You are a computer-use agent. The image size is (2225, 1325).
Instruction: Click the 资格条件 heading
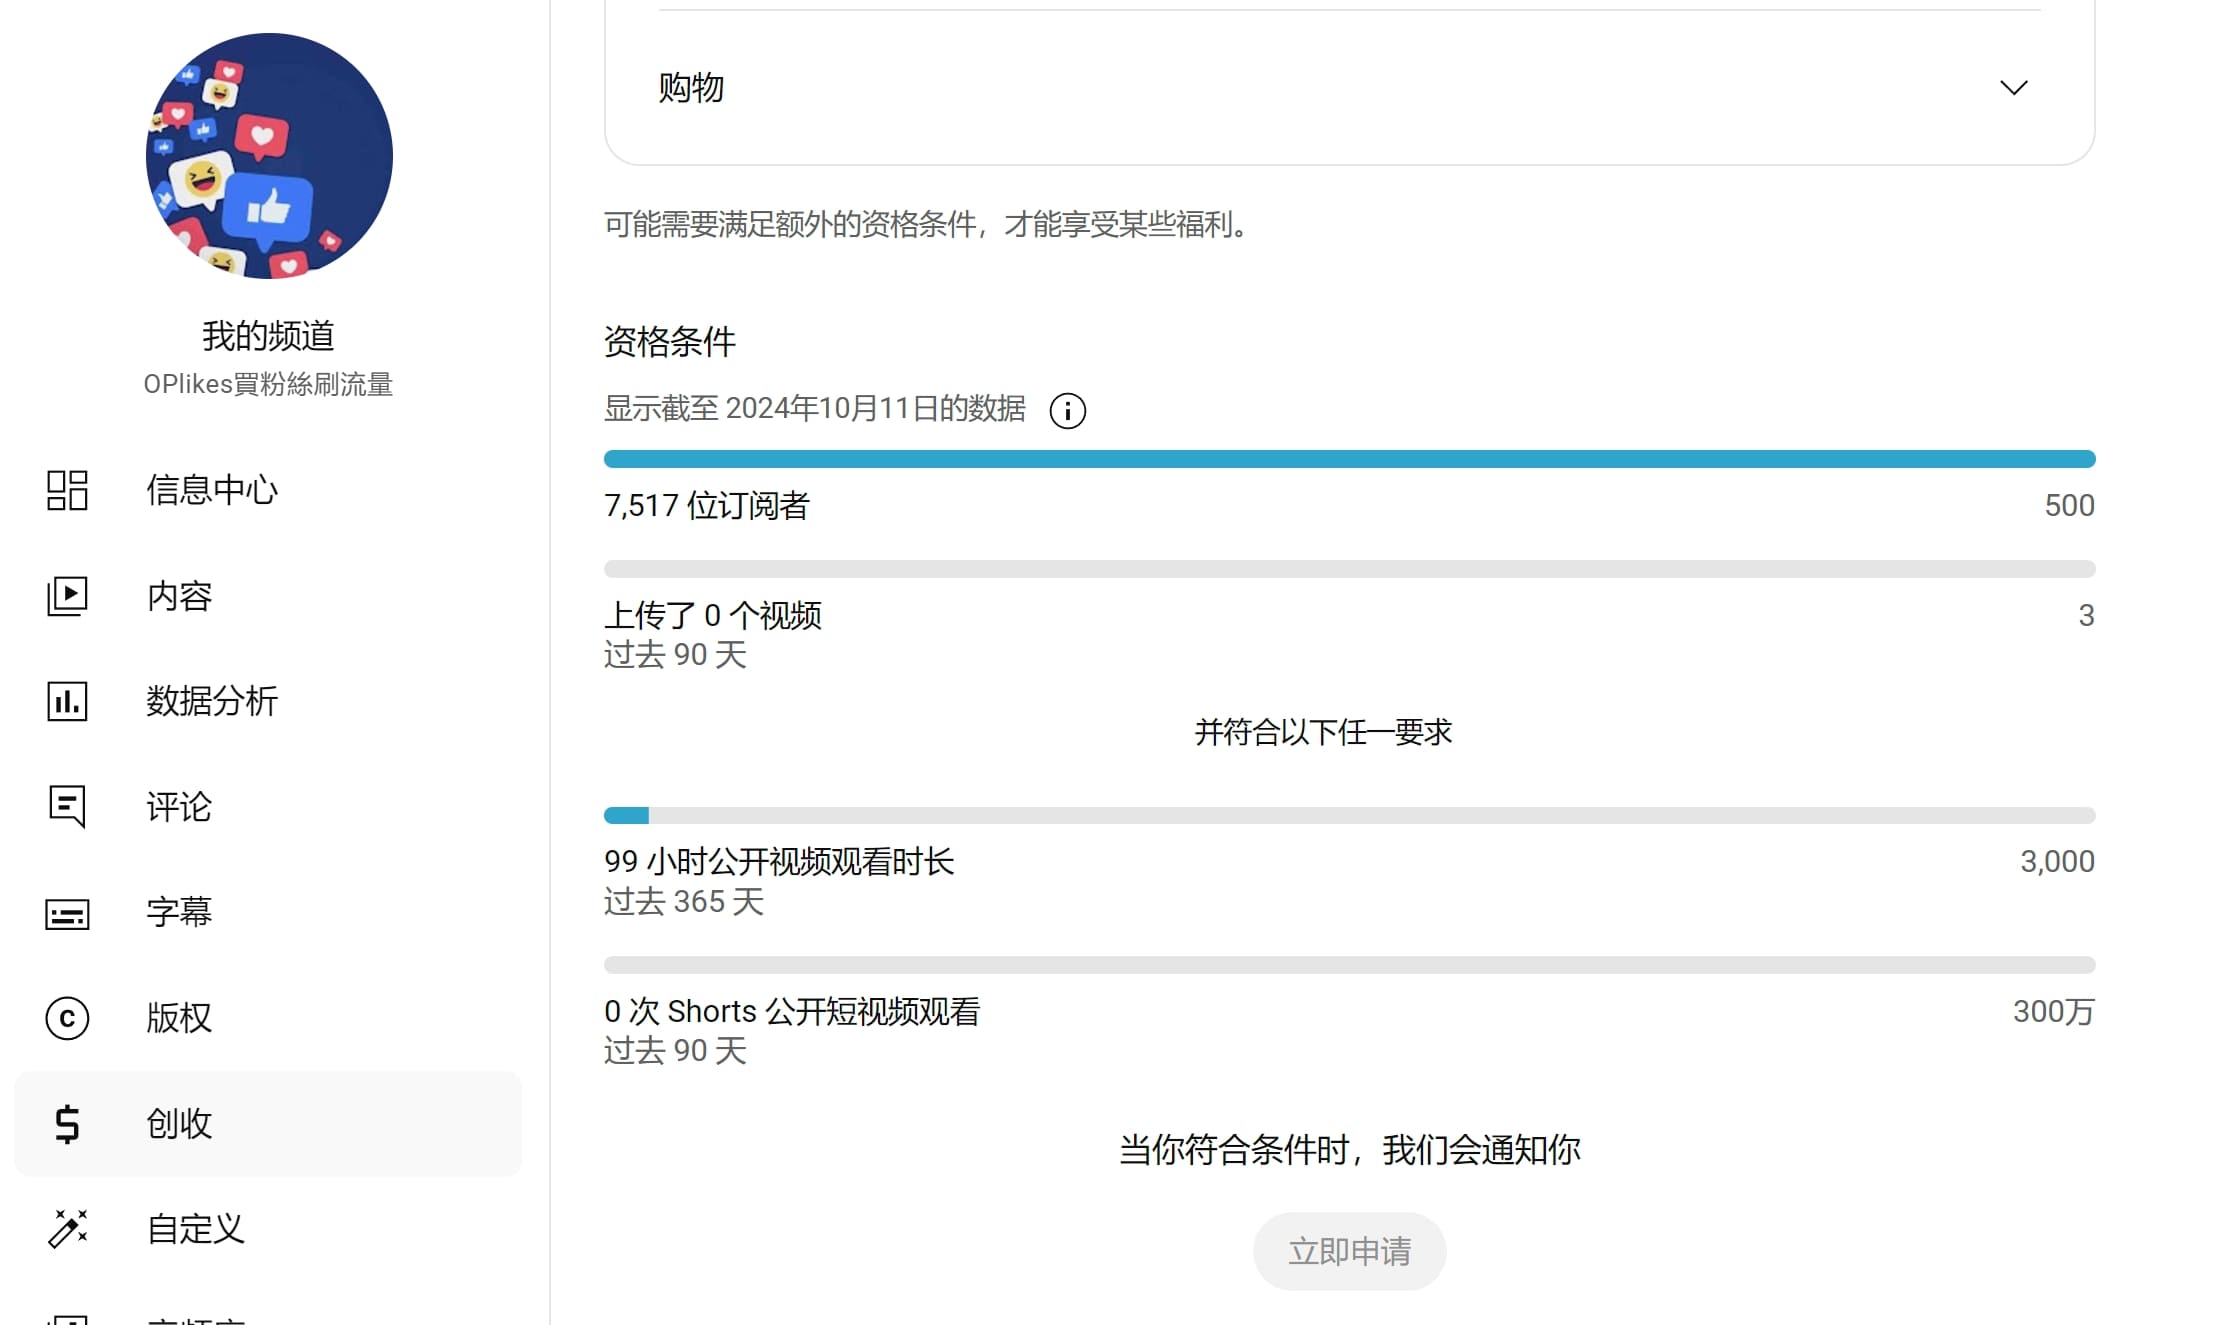pos(670,341)
